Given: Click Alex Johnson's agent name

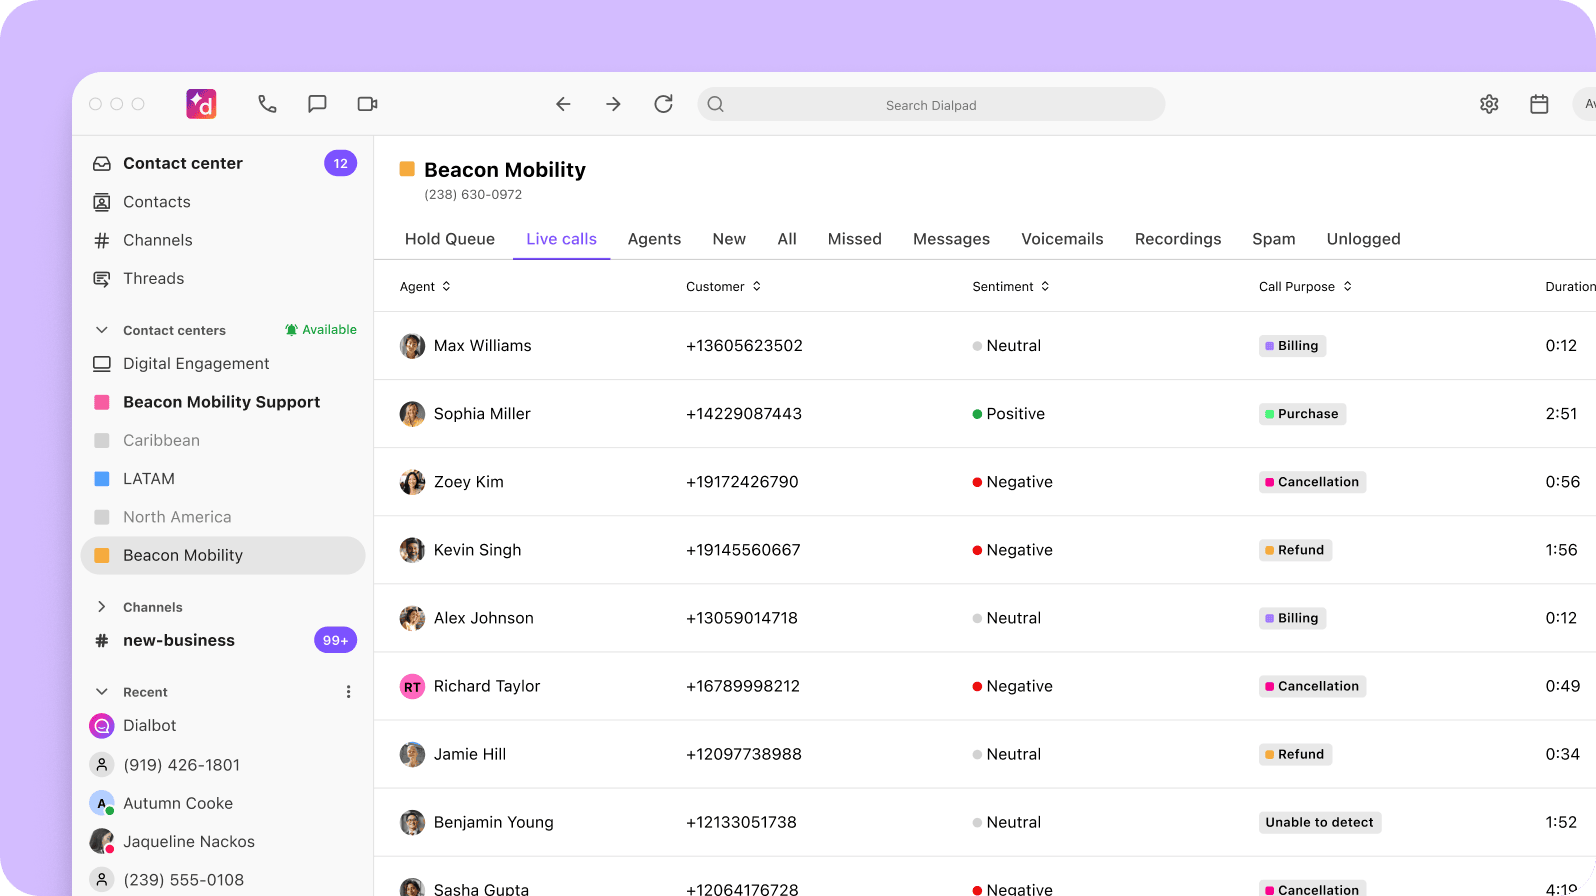Looking at the screenshot, I should click(x=484, y=618).
